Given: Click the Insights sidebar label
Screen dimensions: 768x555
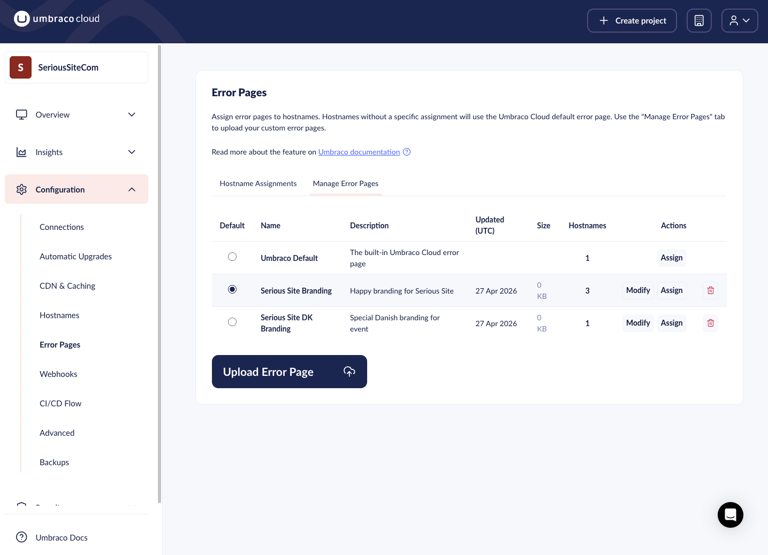Looking at the screenshot, I should point(49,152).
